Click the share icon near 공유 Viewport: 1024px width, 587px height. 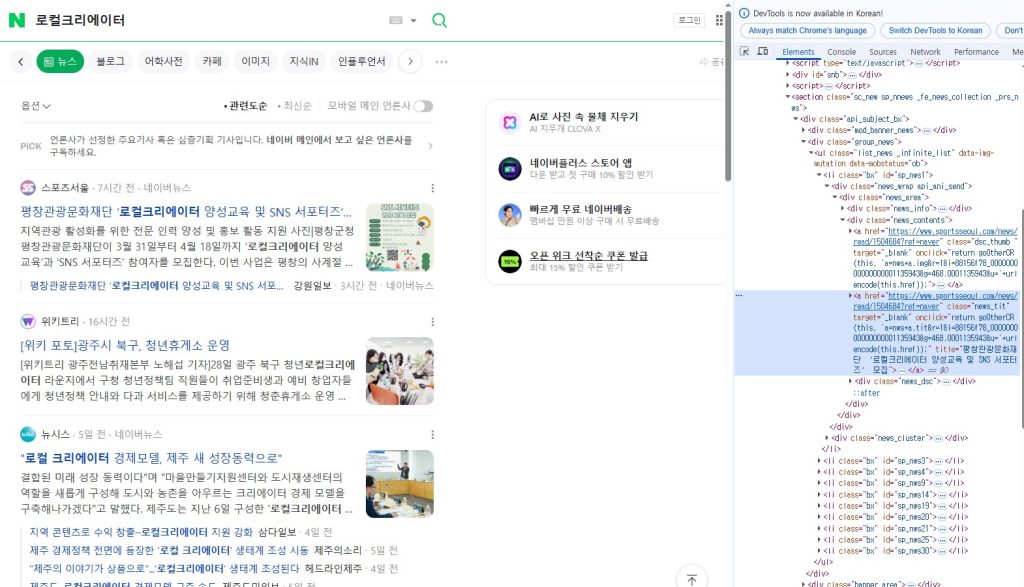tap(703, 61)
